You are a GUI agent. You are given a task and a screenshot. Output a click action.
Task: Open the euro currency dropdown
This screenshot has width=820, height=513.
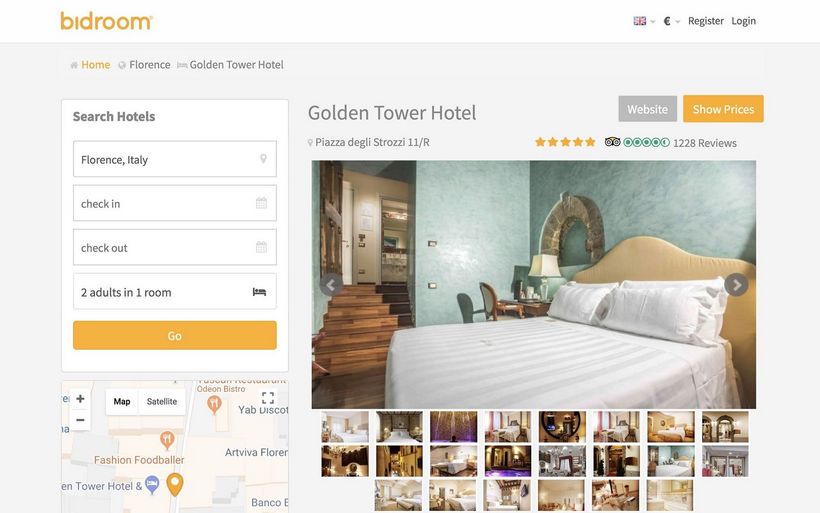[671, 21]
